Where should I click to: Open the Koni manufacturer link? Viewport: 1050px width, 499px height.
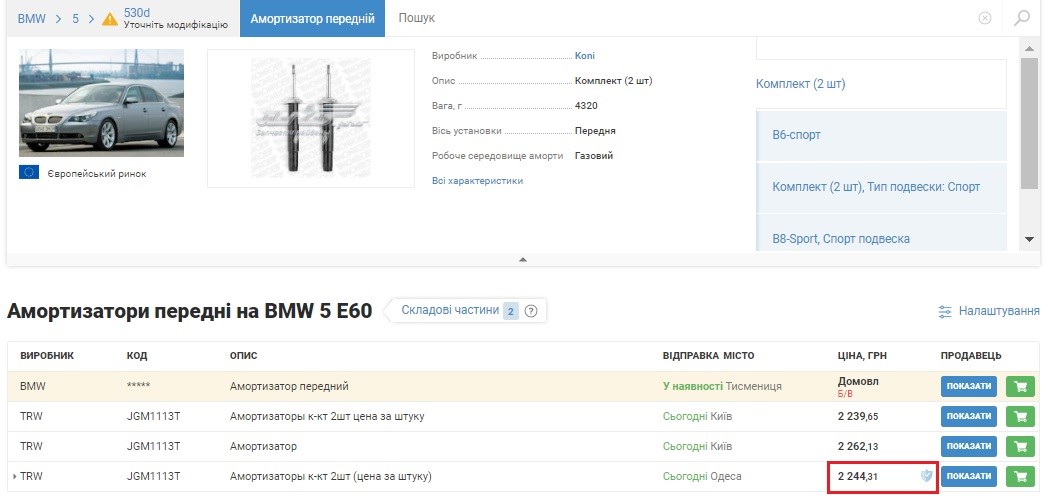coord(585,56)
